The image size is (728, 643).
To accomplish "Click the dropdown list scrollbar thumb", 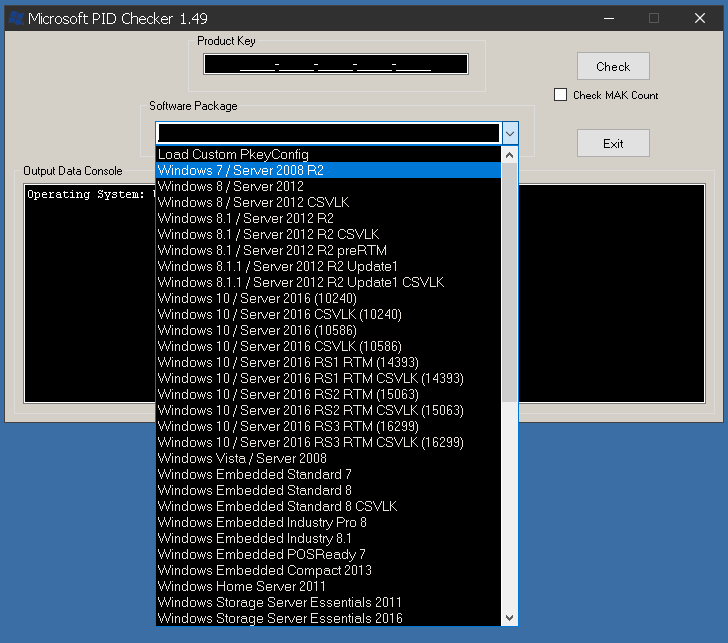I will [509, 282].
